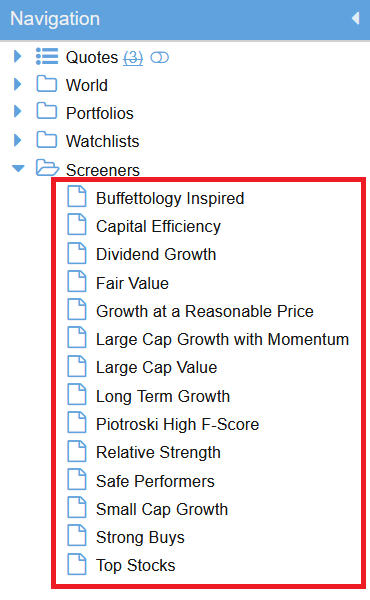The height and width of the screenshot is (600, 370).
Task: Click the Buffettology Inspired document icon
Action: click(77, 196)
